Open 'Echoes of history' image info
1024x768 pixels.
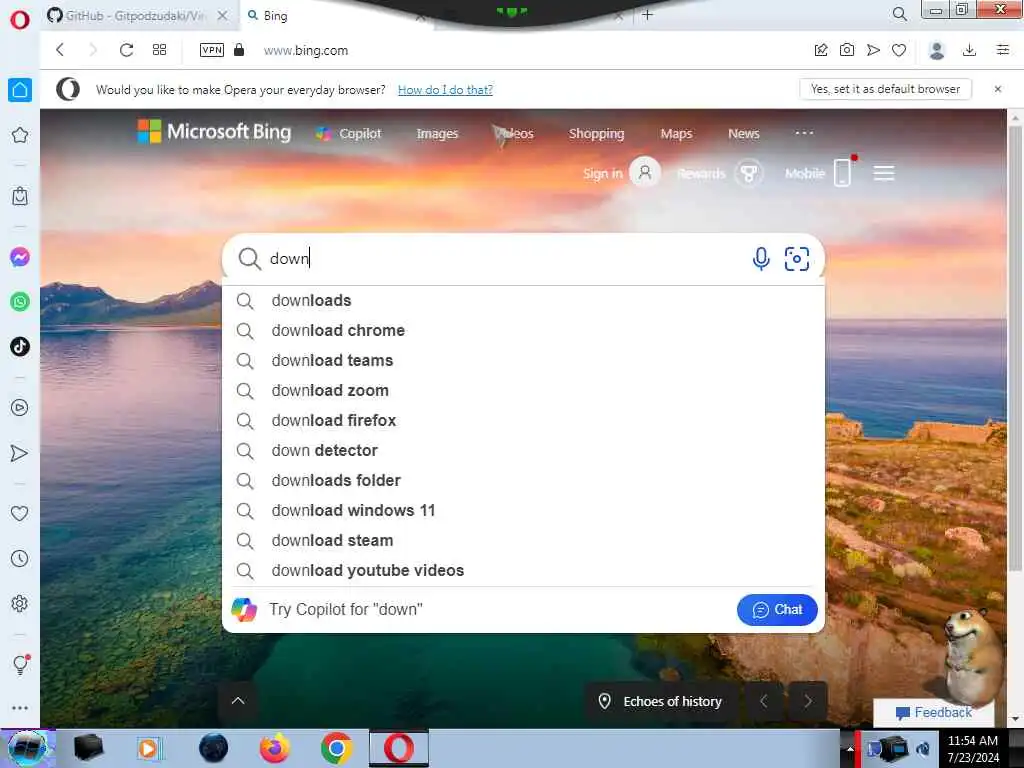point(661,701)
